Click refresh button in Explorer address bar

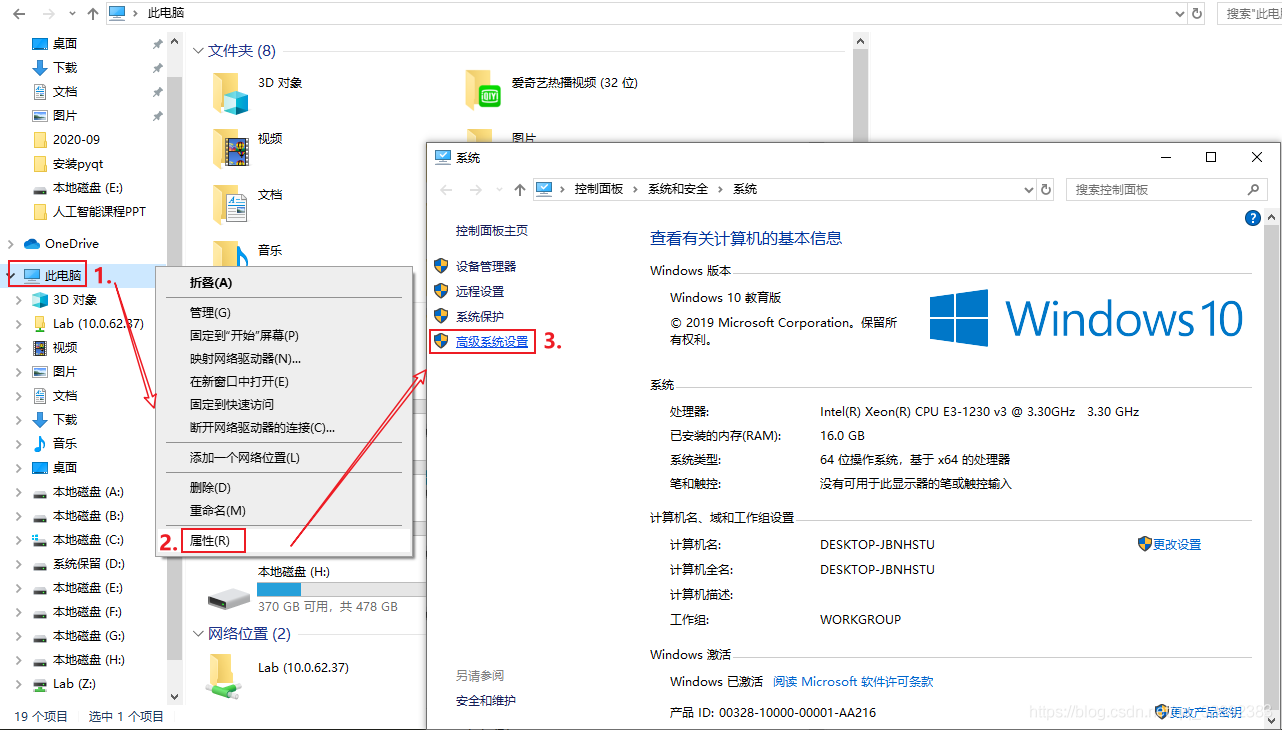pos(1197,13)
